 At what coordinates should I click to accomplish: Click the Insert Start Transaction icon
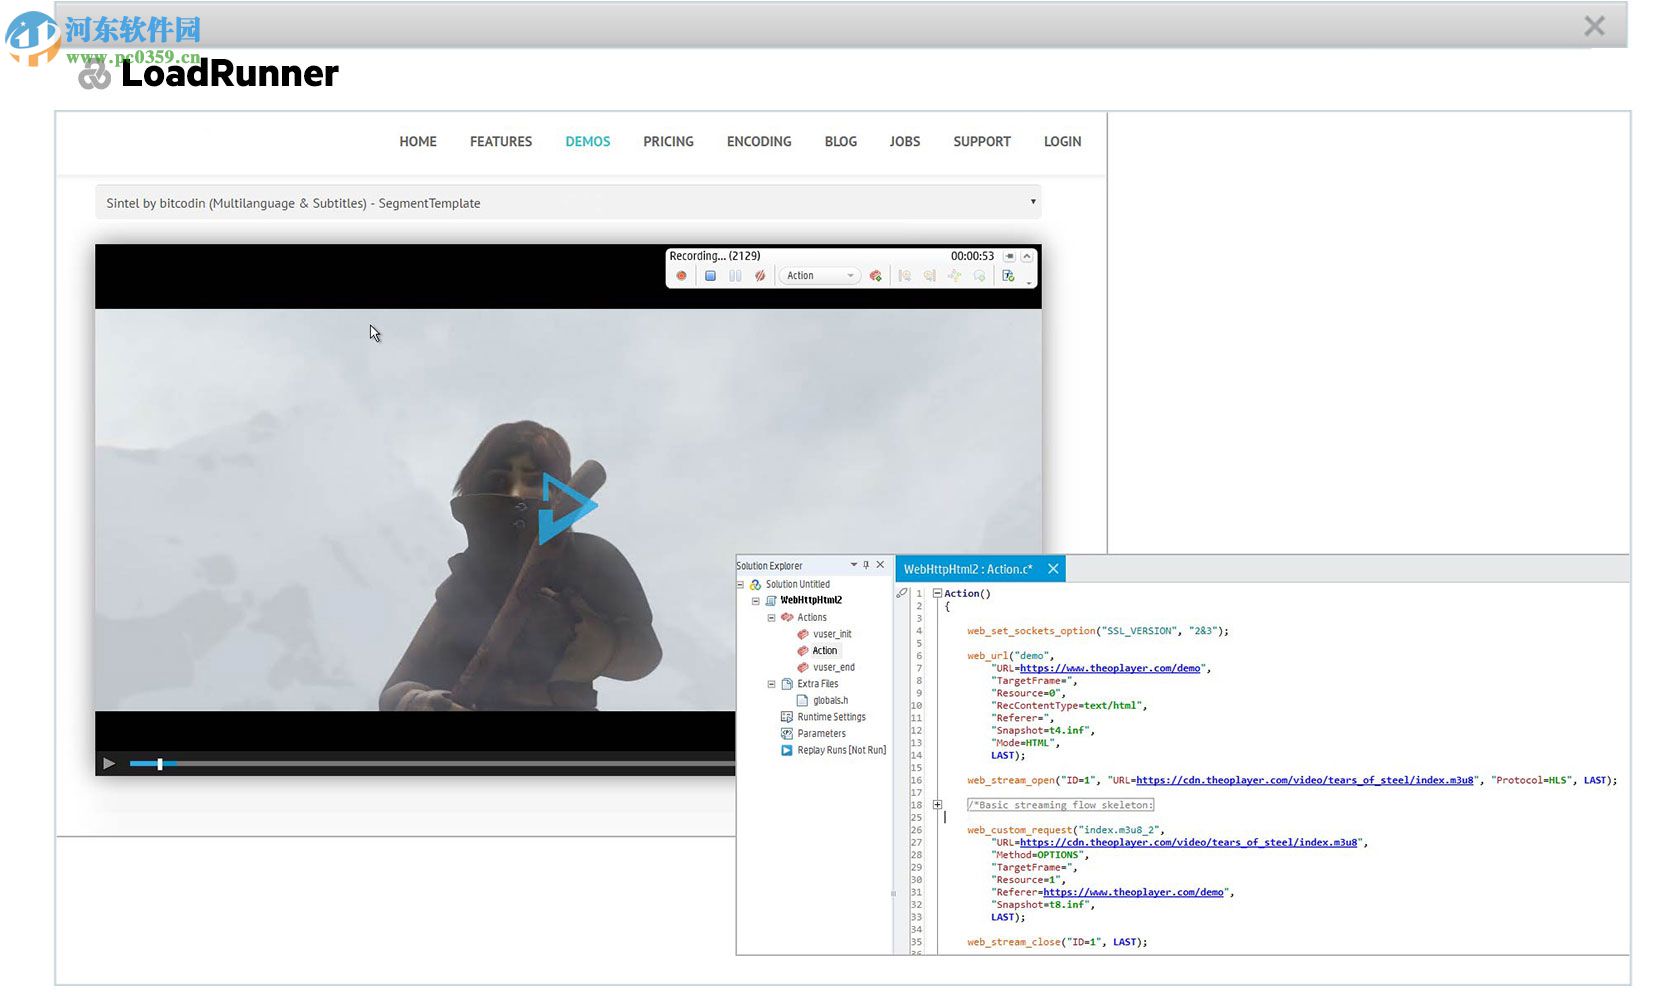coord(905,276)
